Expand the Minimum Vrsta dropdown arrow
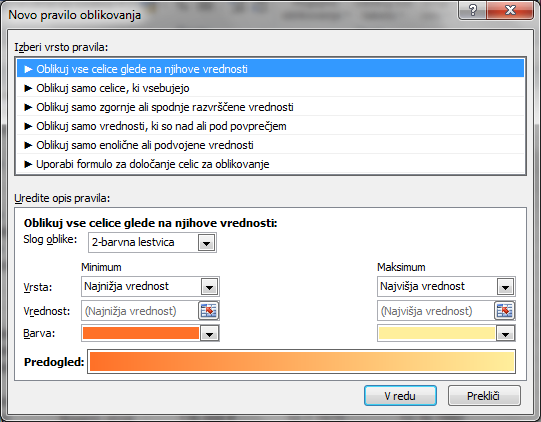541x422 pixels. (x=209, y=287)
